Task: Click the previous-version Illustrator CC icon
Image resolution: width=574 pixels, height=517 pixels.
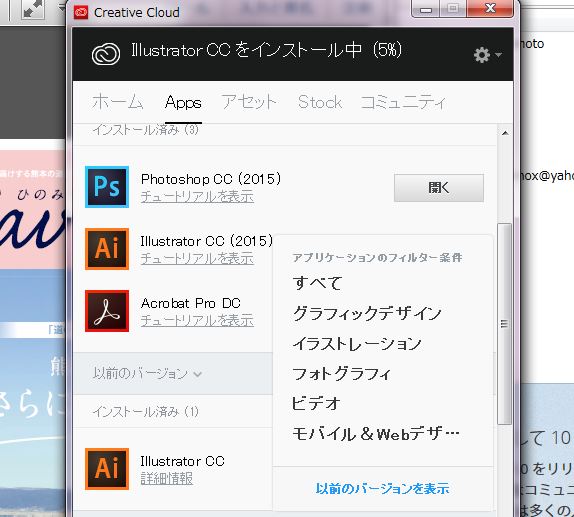Action: pos(107,469)
